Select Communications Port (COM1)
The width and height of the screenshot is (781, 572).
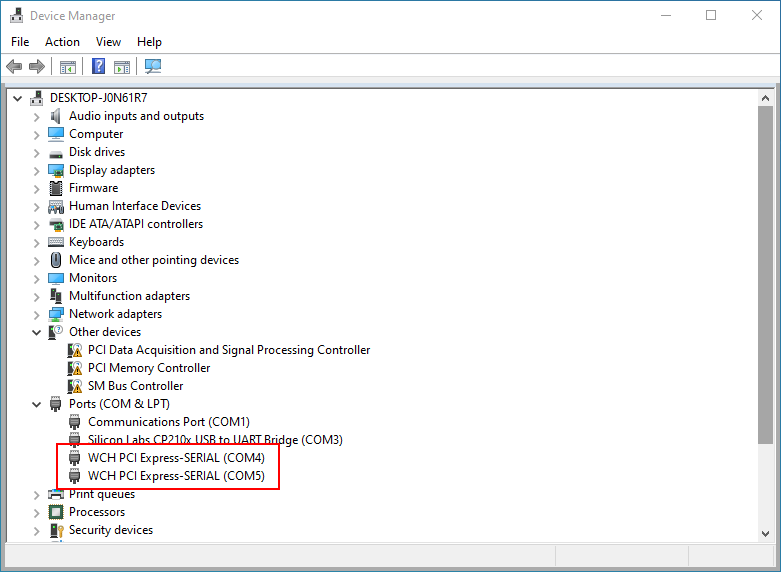[168, 422]
